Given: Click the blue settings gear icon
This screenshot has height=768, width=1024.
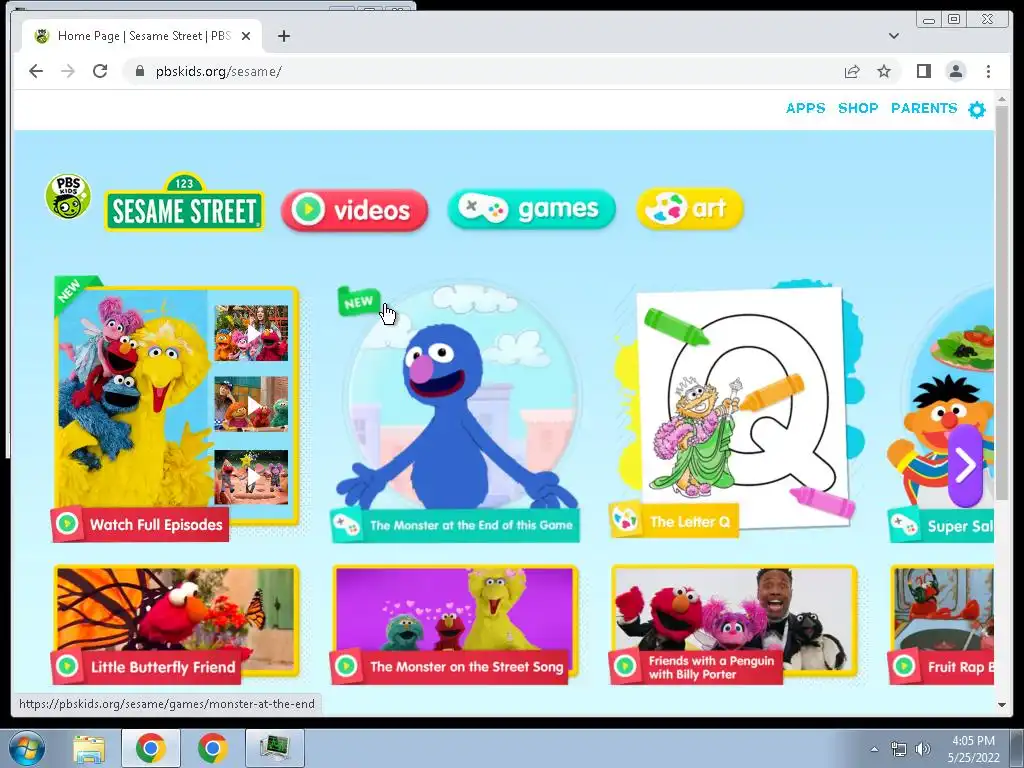Looking at the screenshot, I should 977,110.
